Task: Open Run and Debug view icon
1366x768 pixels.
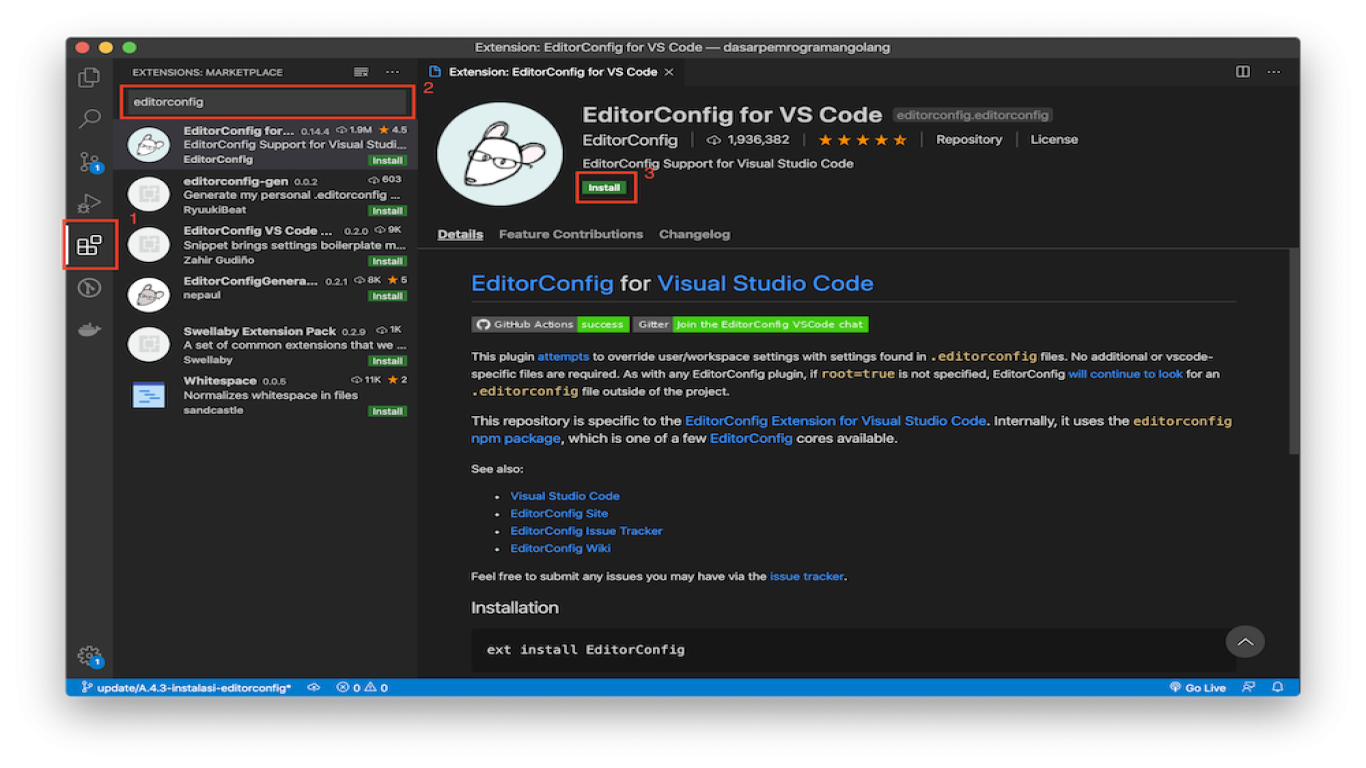Action: tap(90, 203)
